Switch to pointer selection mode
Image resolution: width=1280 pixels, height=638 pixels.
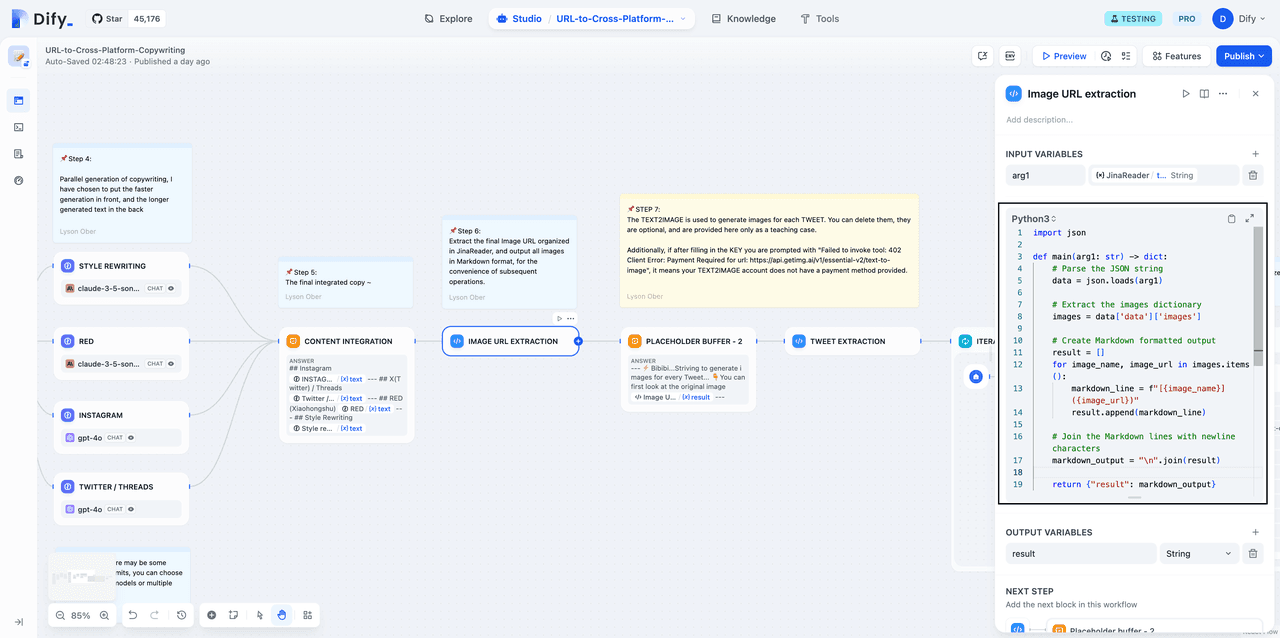click(x=259, y=616)
